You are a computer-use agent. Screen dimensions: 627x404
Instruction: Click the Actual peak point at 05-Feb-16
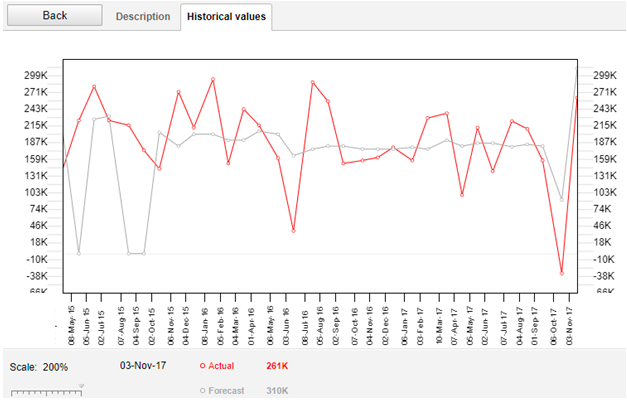(212, 80)
